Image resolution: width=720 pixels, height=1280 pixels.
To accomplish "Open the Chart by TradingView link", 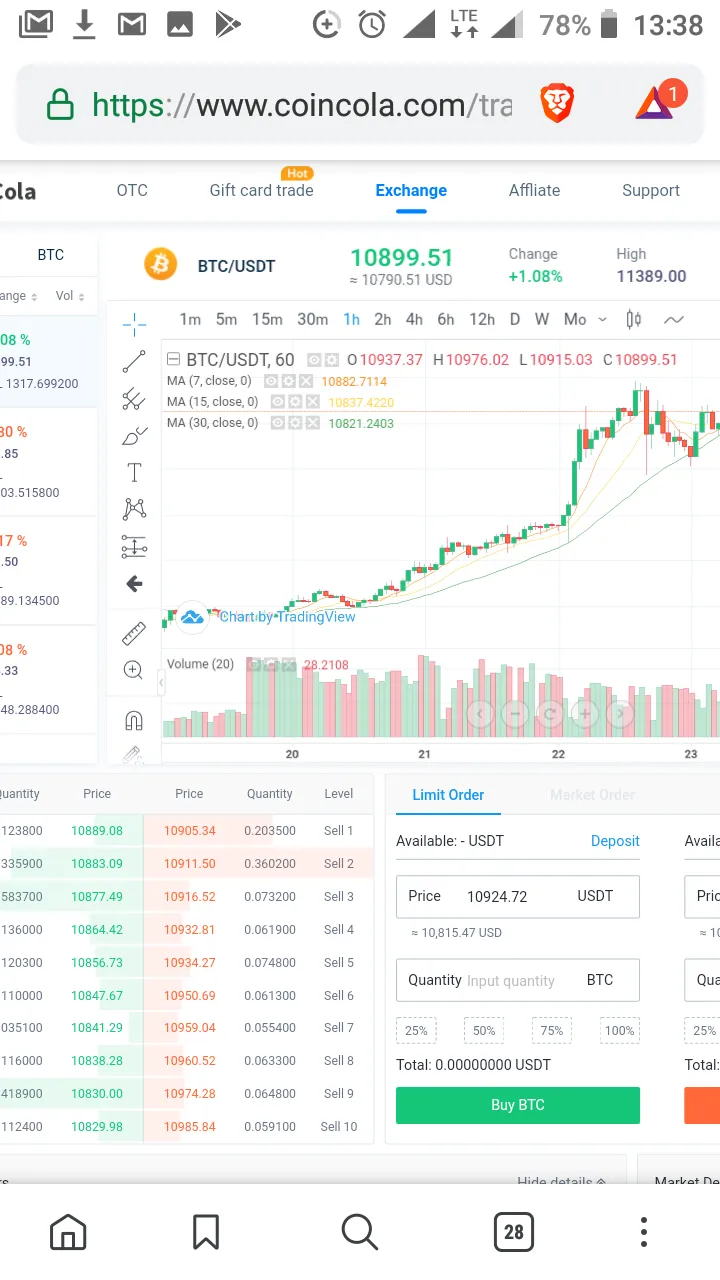I will tap(287, 617).
